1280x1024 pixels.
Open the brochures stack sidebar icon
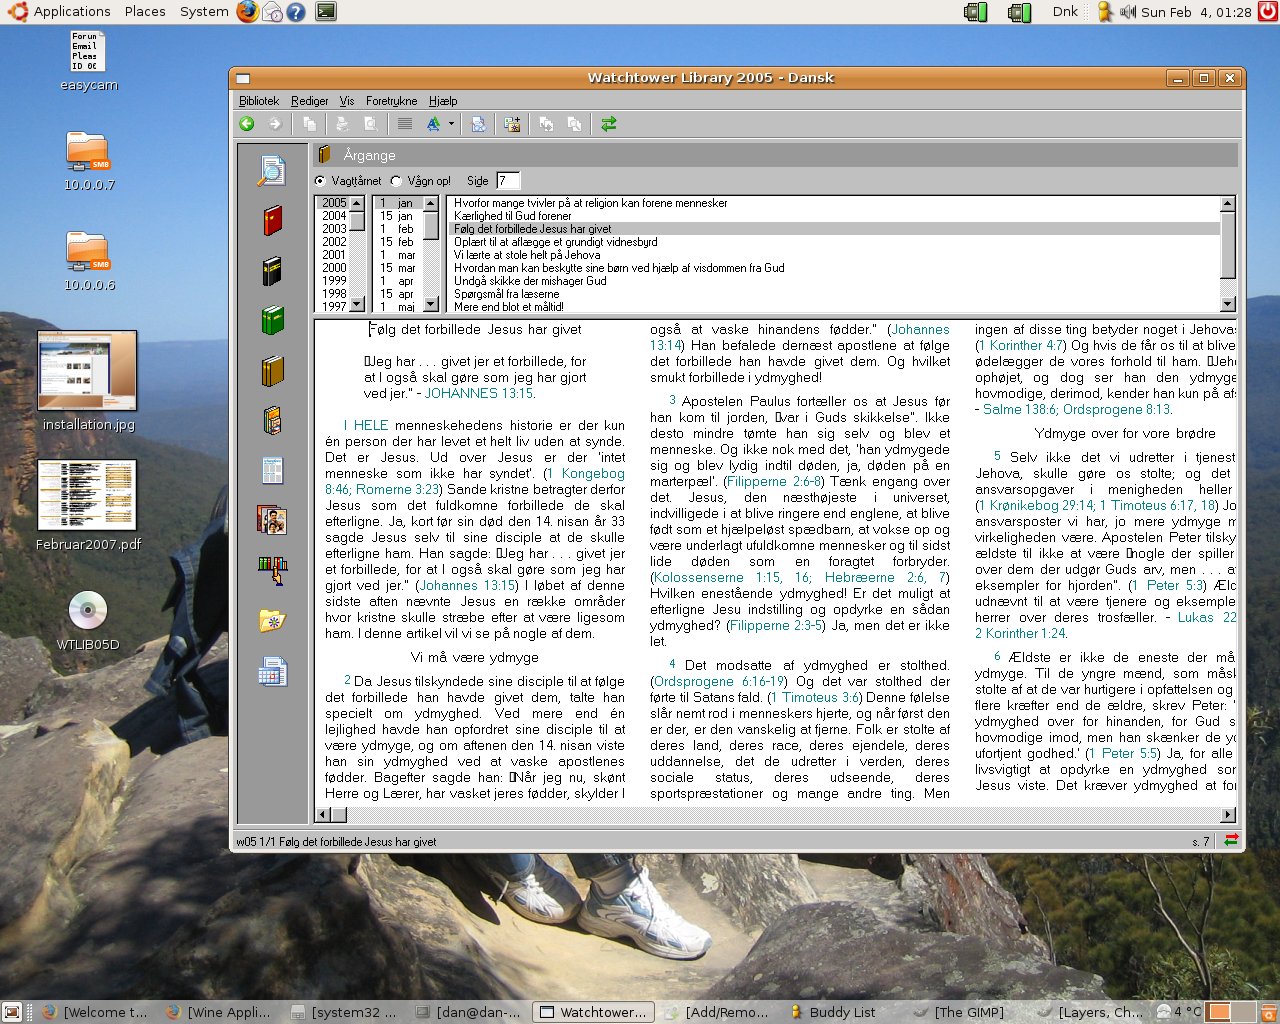pyautogui.click(x=272, y=420)
